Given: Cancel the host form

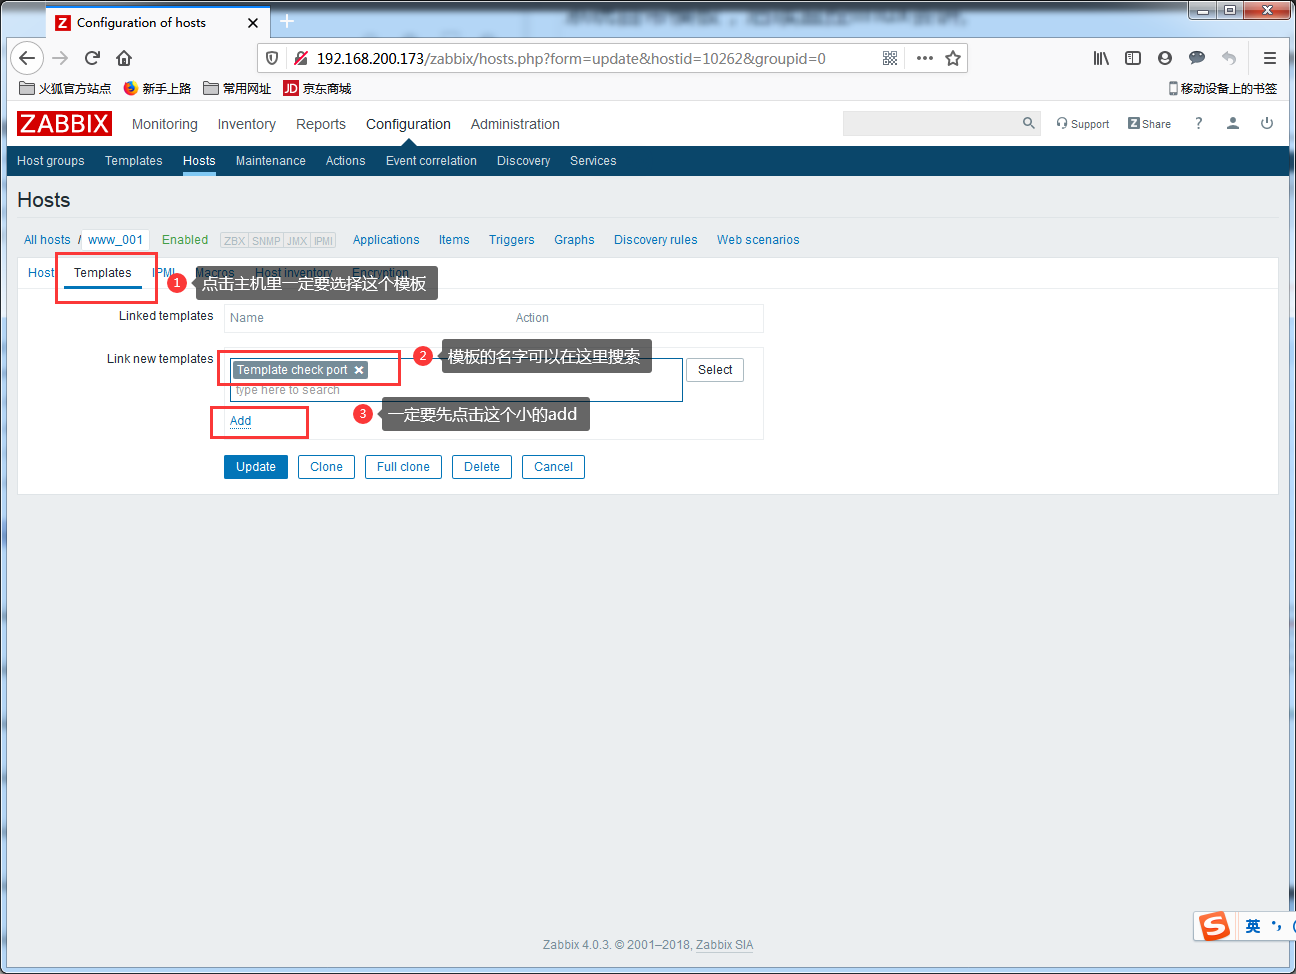Looking at the screenshot, I should [x=553, y=467].
